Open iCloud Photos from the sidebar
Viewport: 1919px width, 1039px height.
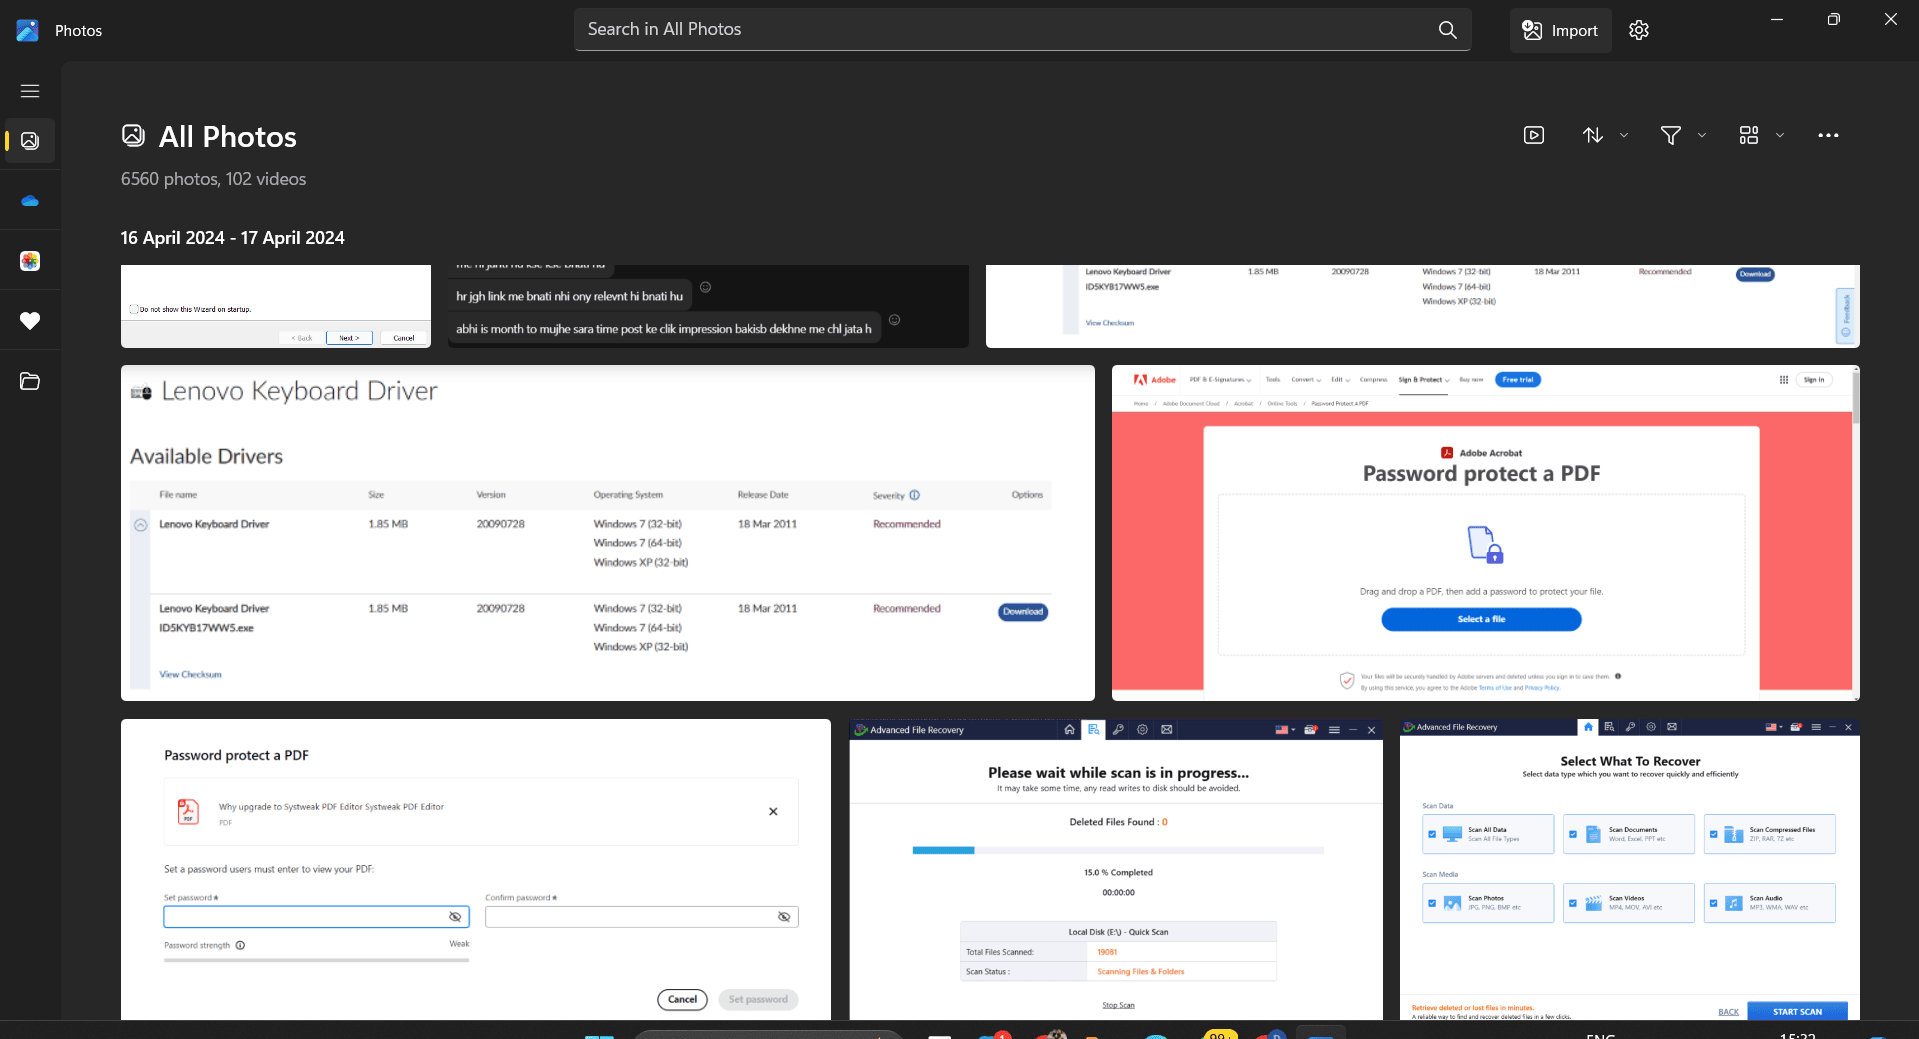click(30, 261)
